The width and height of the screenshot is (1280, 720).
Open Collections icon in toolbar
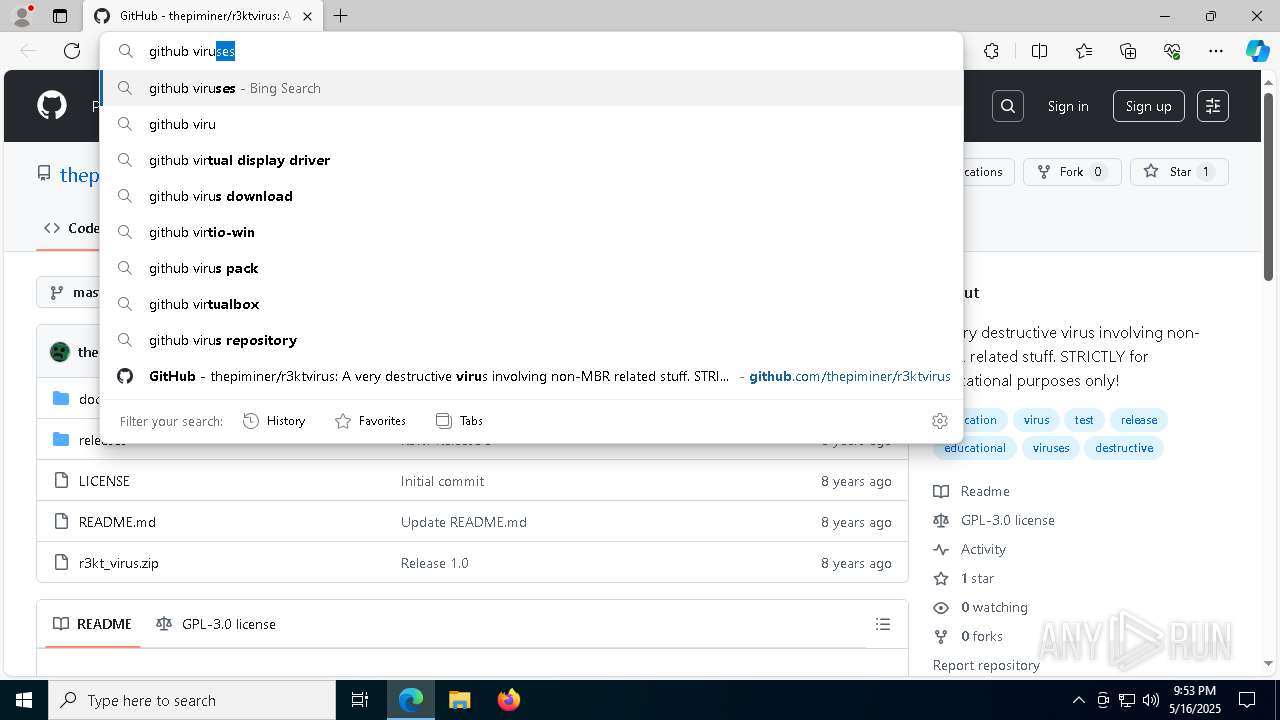[1128, 51]
